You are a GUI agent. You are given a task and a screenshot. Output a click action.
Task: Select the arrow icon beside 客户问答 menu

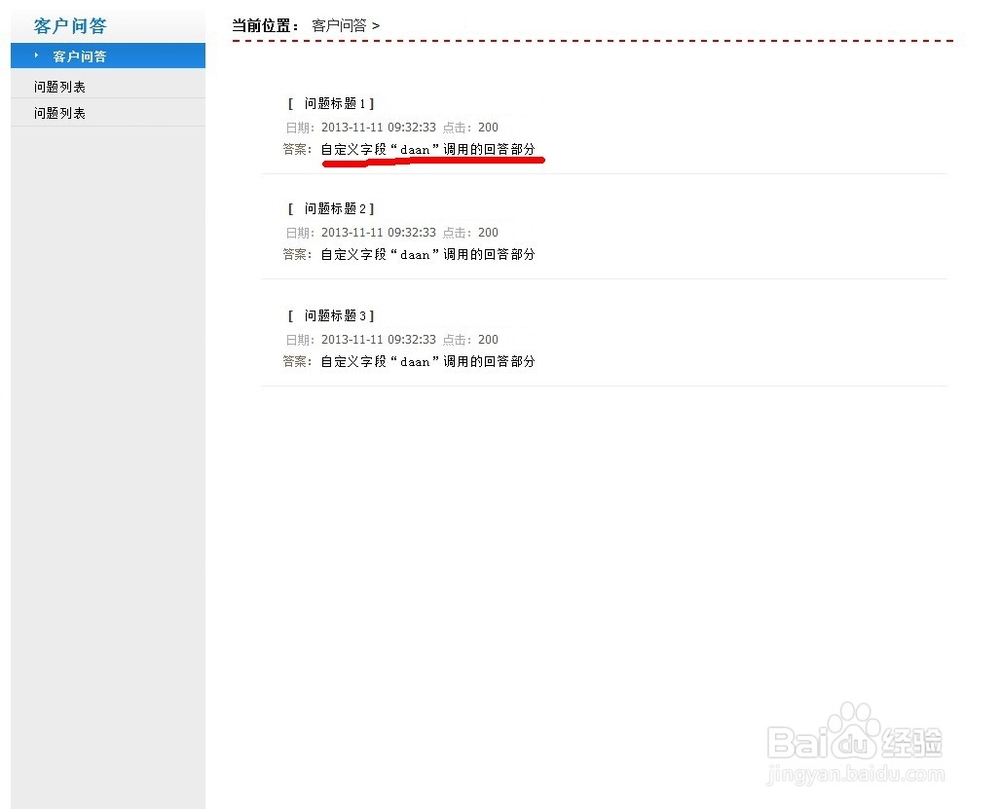coord(37,56)
